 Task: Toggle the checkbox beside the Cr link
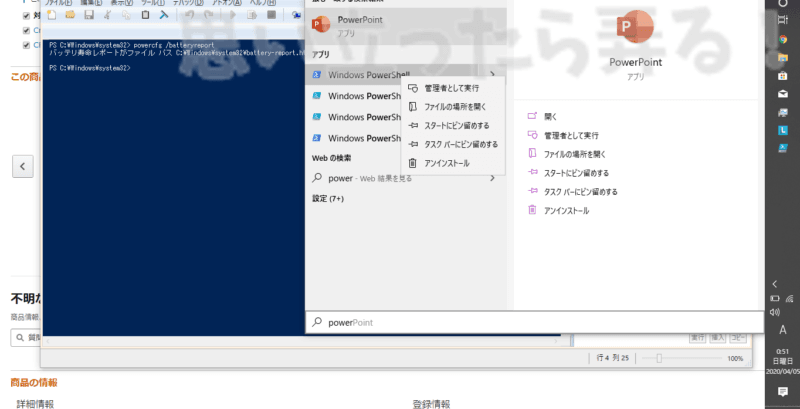[27, 30]
